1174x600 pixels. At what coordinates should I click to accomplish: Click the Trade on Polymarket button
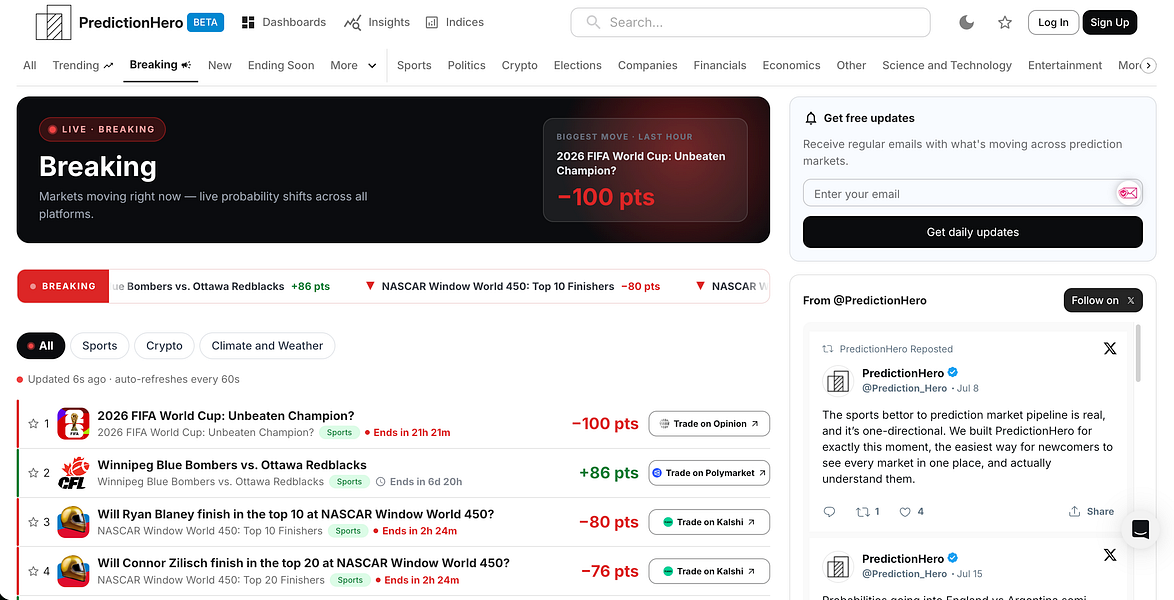coord(709,473)
